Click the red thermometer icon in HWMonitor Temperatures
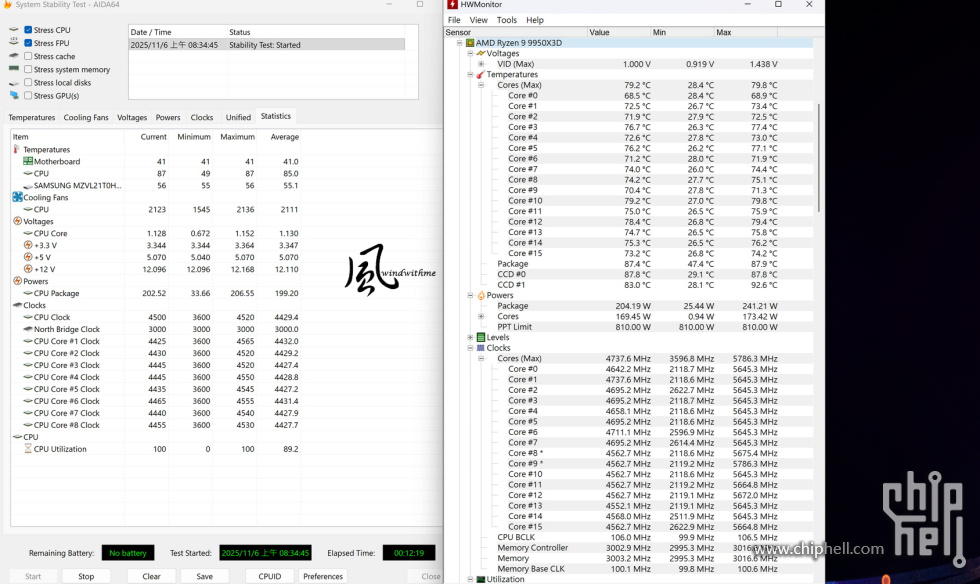Image resolution: width=980 pixels, height=584 pixels. 480,75
